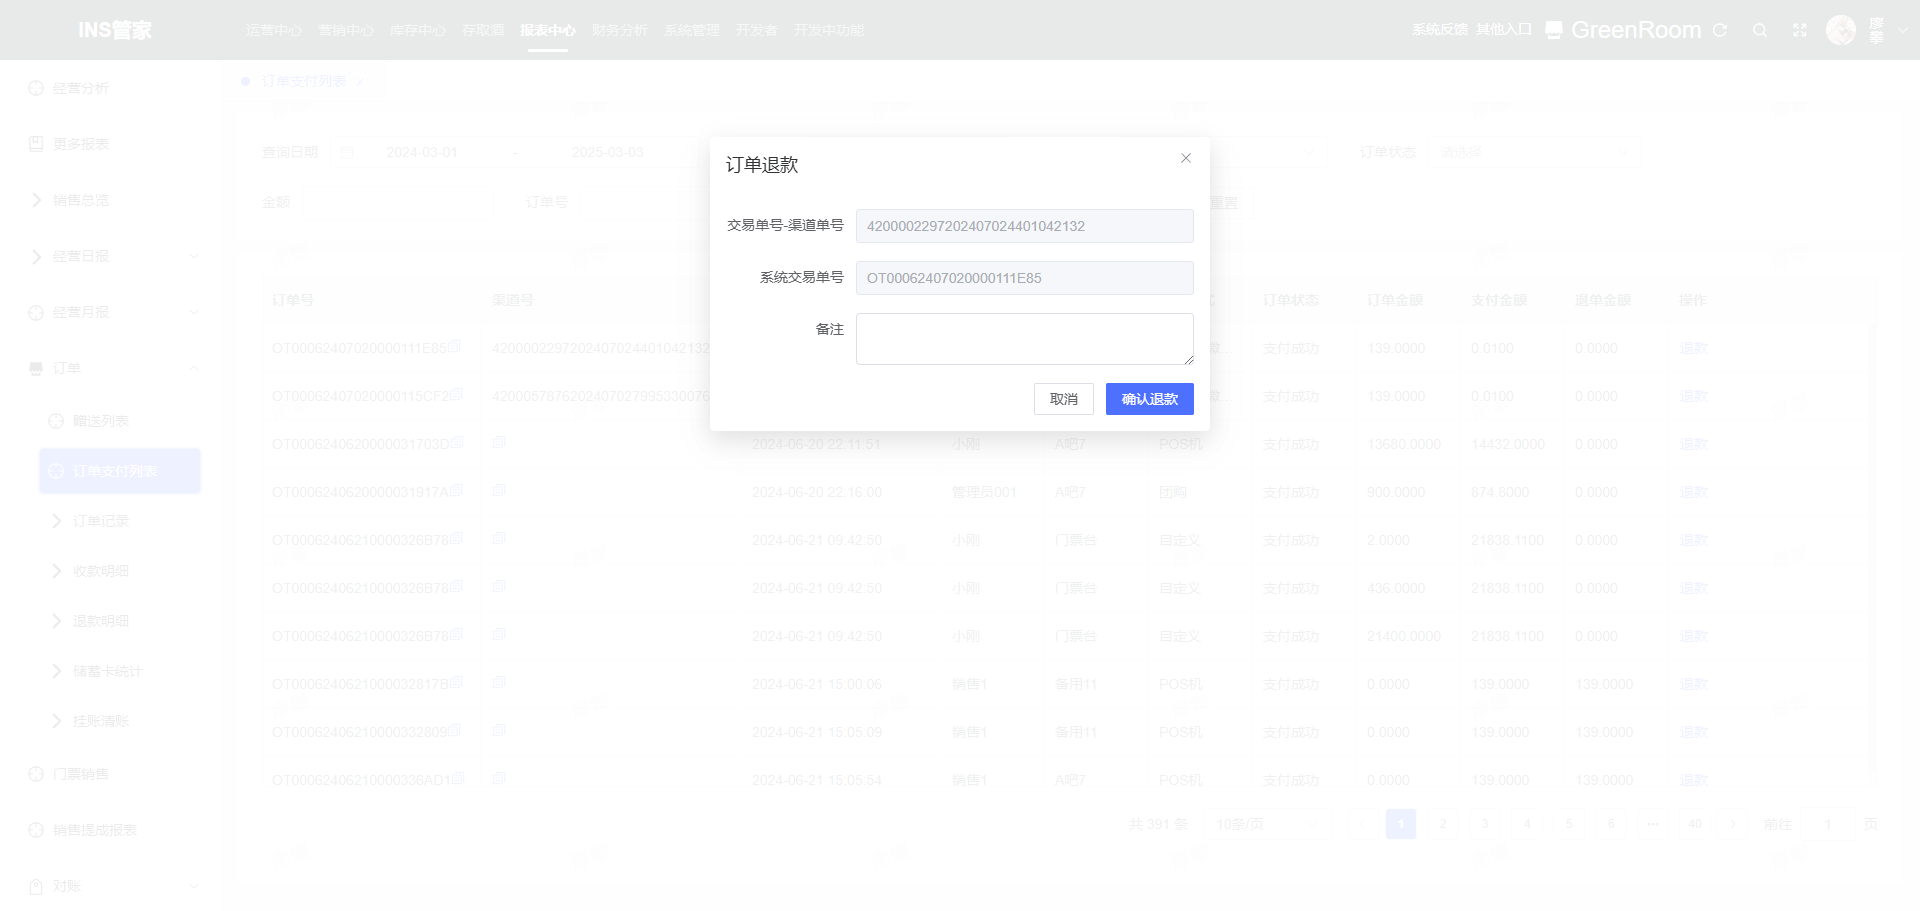
Task: Select 订单支付列表 in the sidebar
Action: pyautogui.click(x=120, y=471)
